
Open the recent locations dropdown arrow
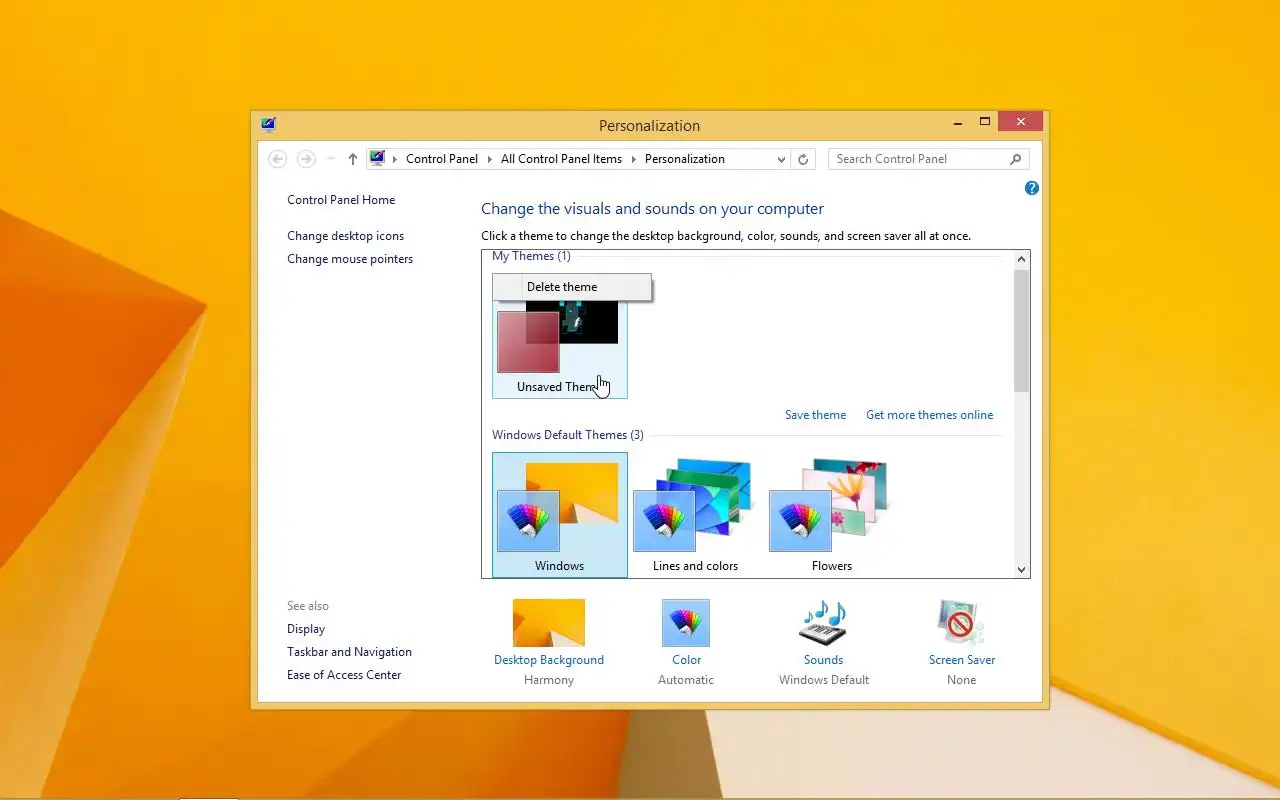[330, 159]
